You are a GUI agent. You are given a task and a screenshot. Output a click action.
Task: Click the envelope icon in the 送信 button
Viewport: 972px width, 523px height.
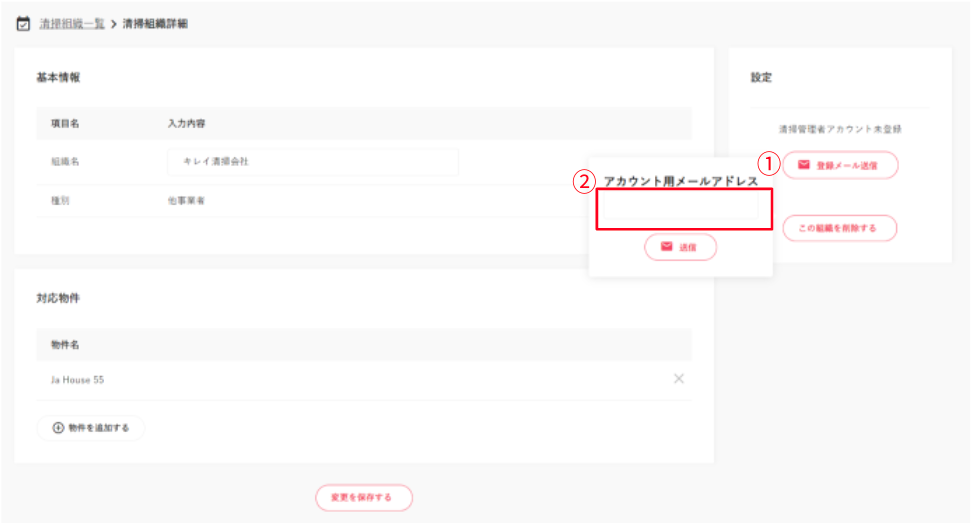[666, 246]
